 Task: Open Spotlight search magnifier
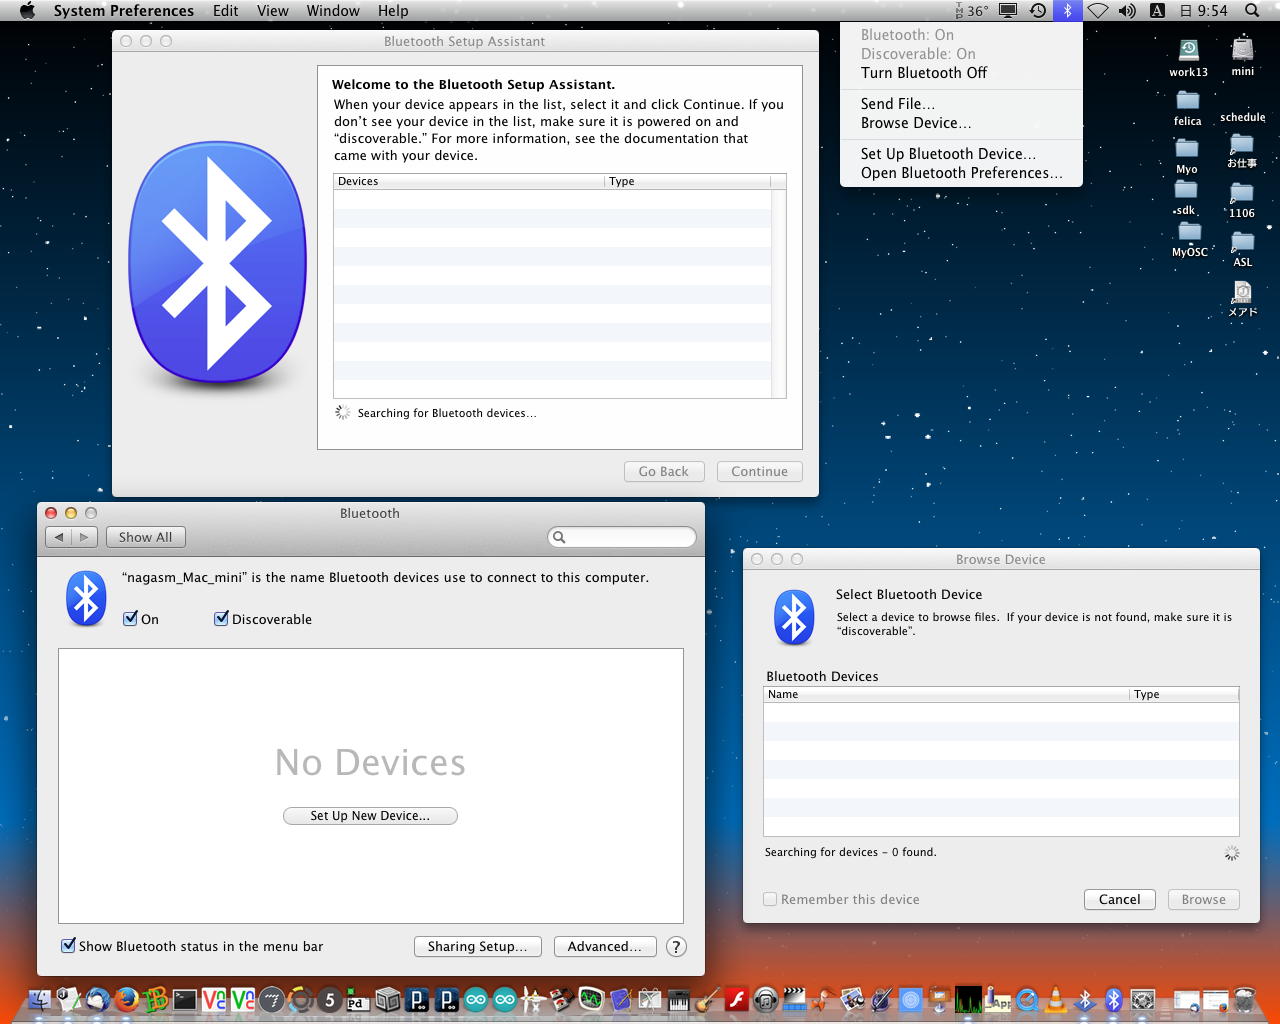(x=1252, y=11)
